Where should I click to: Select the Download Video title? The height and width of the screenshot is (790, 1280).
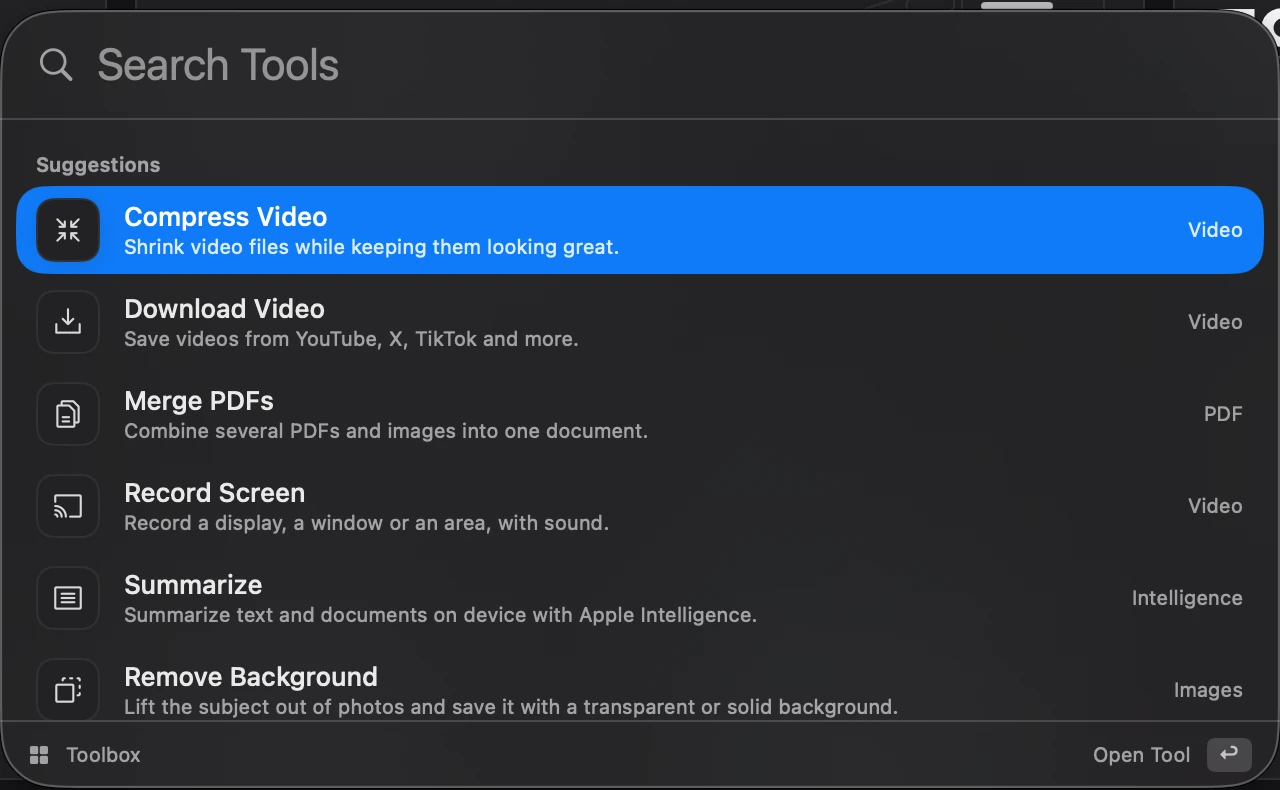pos(225,309)
